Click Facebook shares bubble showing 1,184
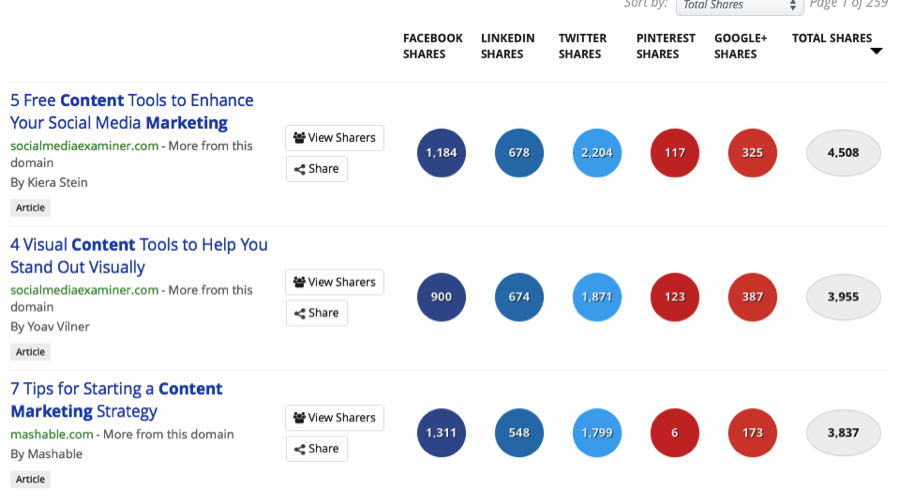The width and height of the screenshot is (900, 492). point(441,153)
